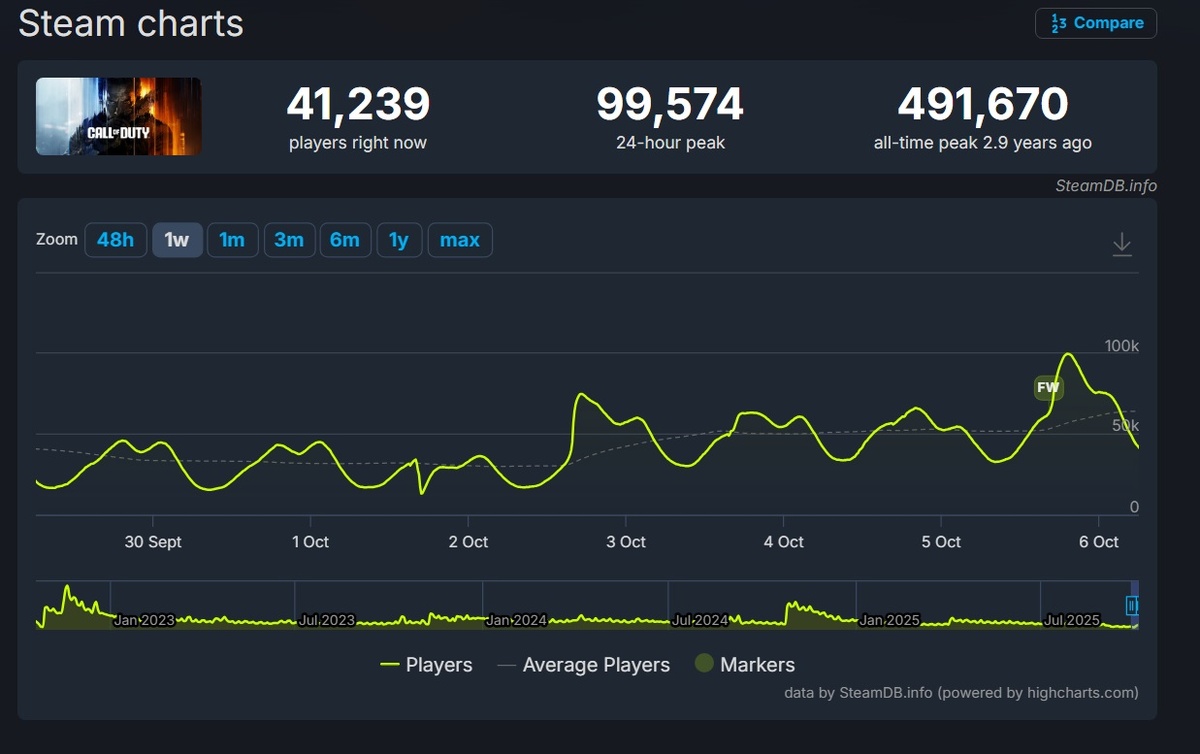Show max range on the chart

click(460, 240)
